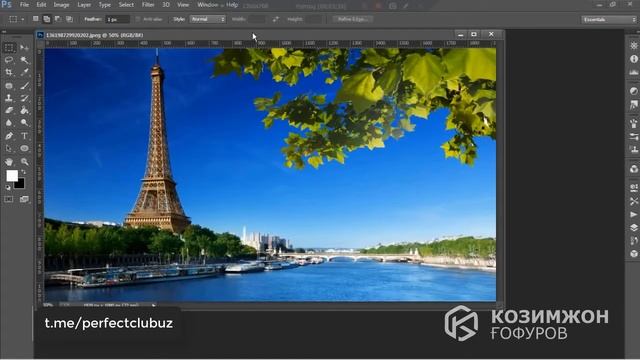
Task: Click the document title bar 13619872992020Z.jpeg
Action: (x=95, y=35)
